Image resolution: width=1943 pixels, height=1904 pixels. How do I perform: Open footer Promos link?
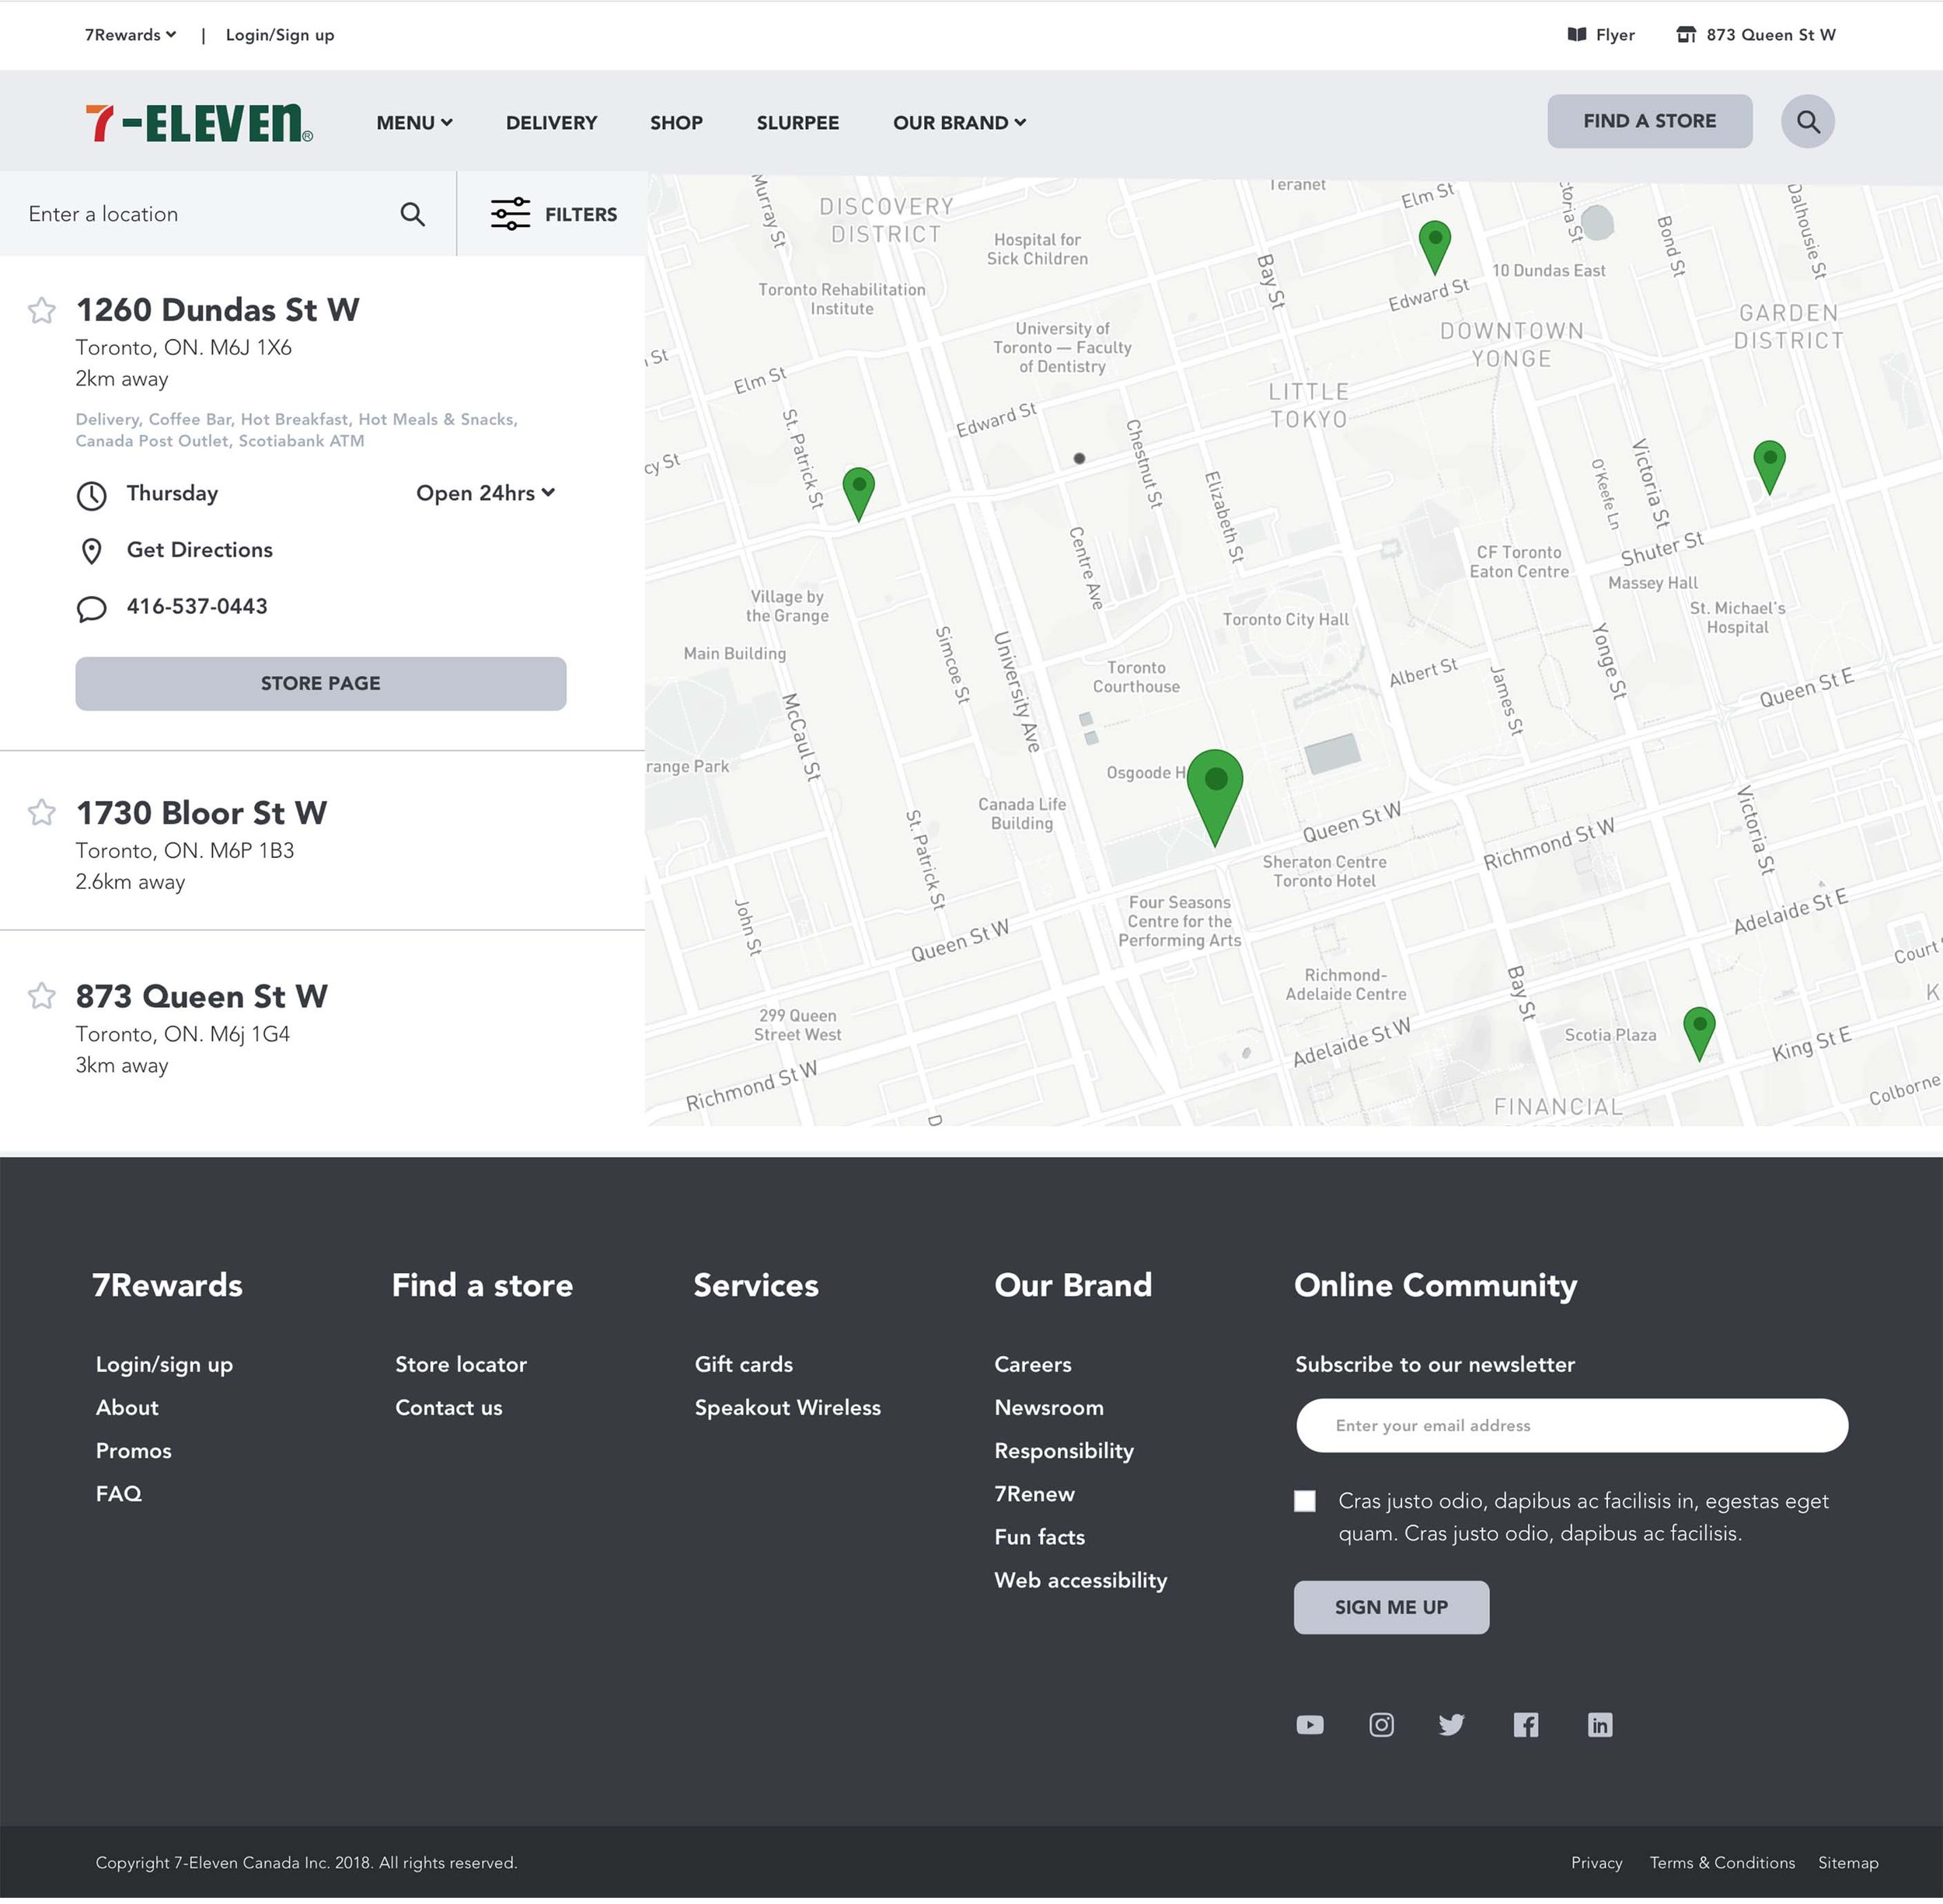pos(133,1450)
